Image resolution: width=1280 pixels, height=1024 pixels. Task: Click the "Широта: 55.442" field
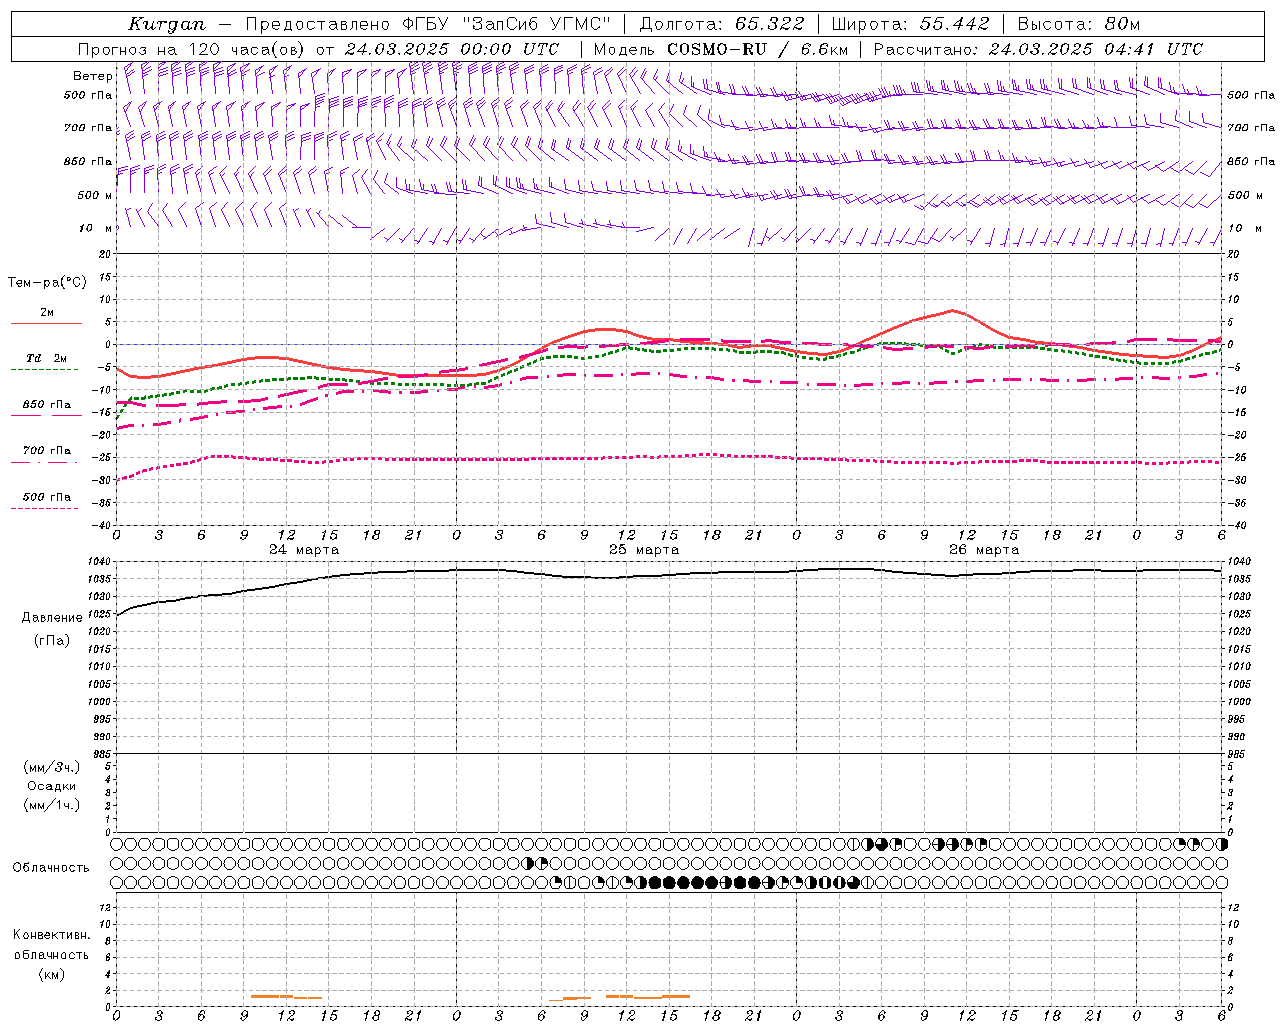tap(910, 24)
